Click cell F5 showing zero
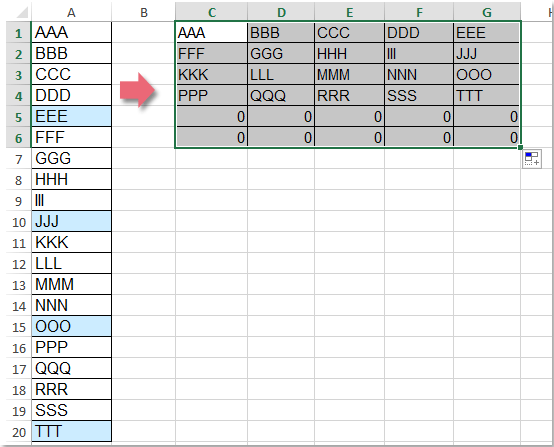The width and height of the screenshot is (554, 447). click(419, 117)
